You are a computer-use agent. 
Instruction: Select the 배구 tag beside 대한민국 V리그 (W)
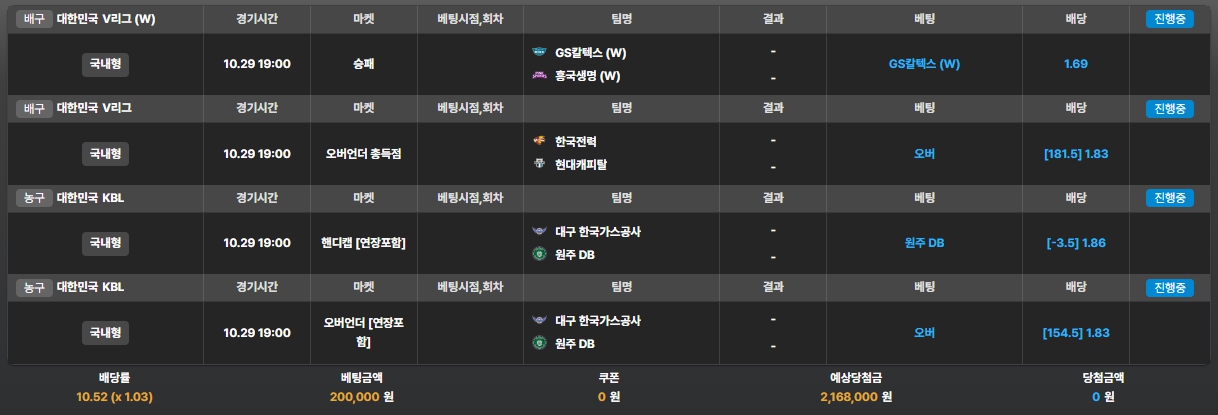[x=35, y=19]
